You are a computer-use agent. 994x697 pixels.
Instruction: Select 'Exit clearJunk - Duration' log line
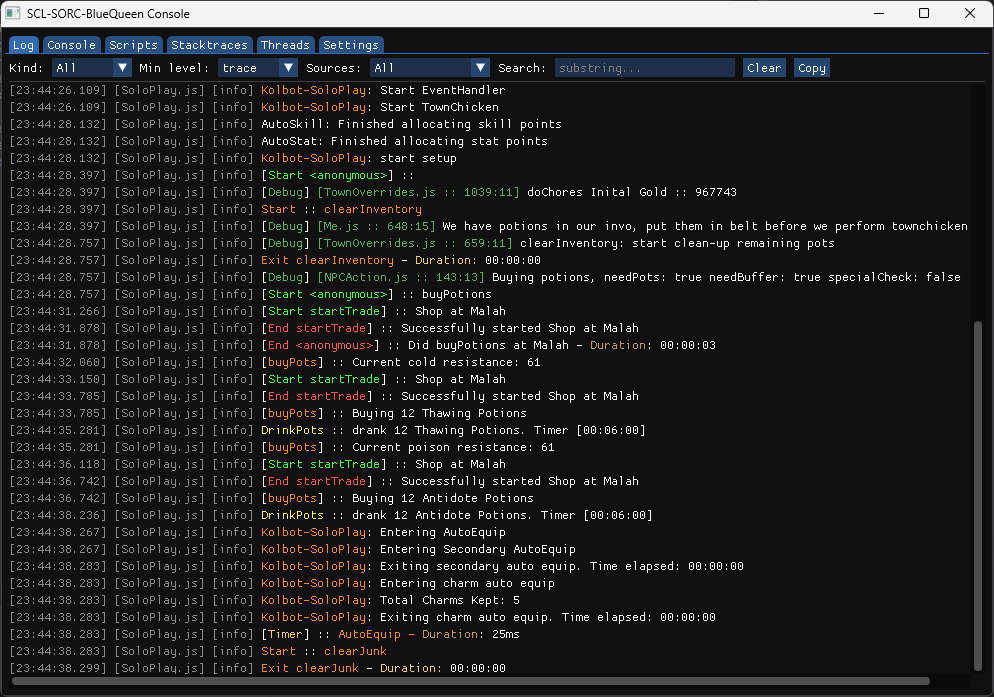click(257, 668)
